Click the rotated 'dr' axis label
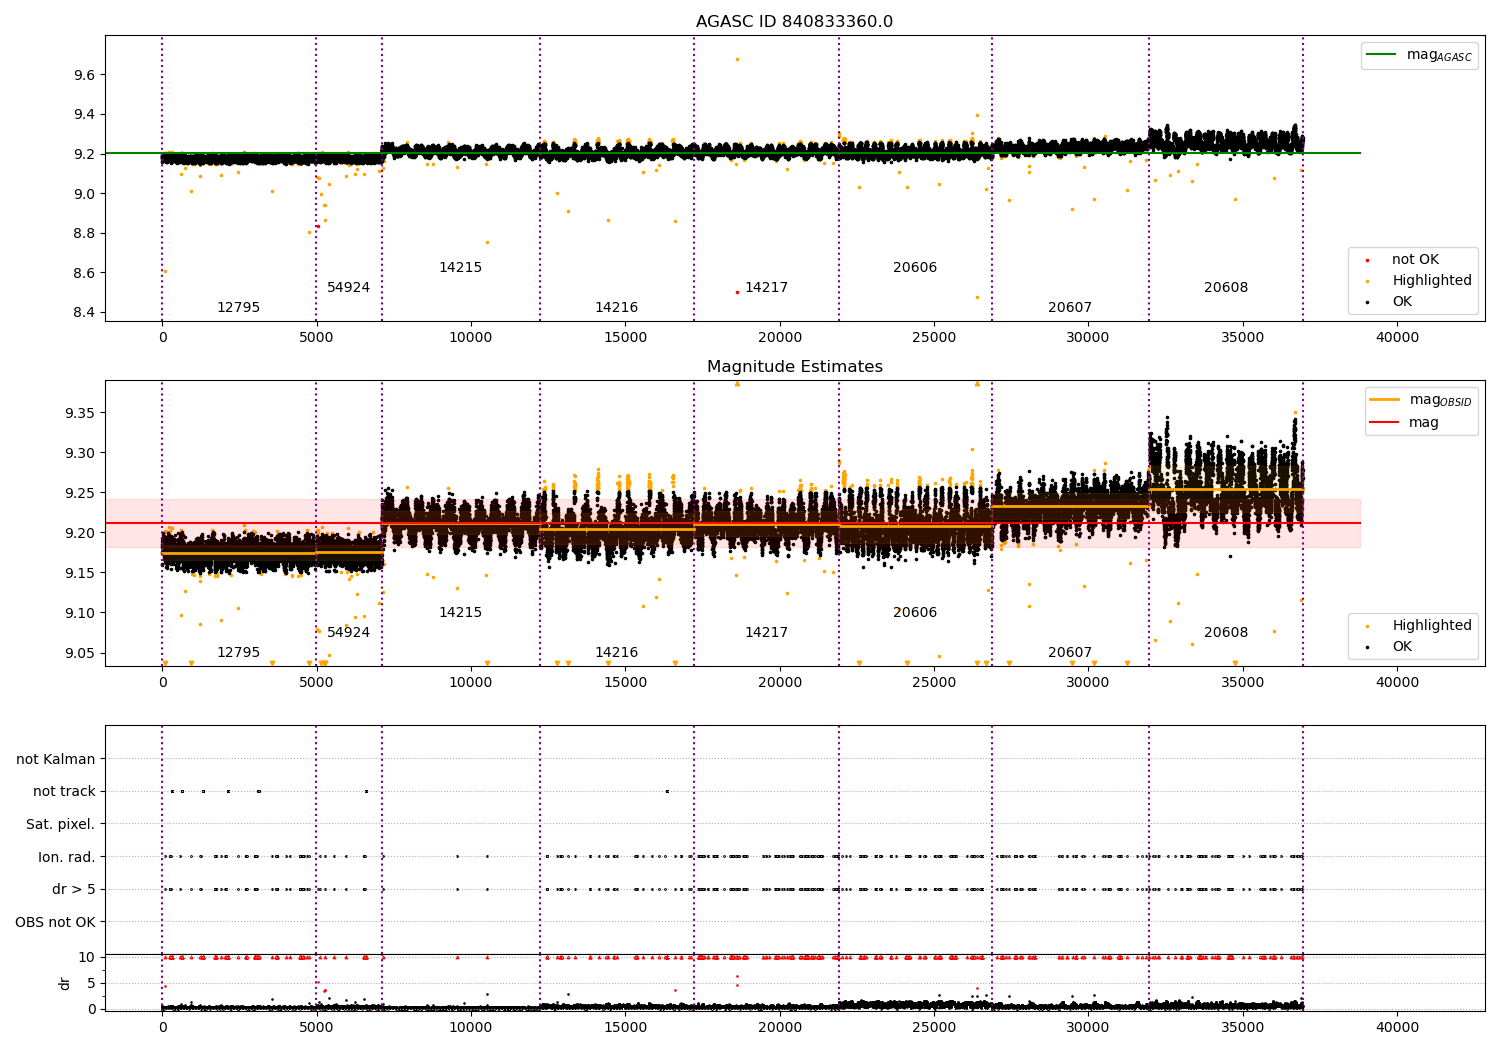This screenshot has height=1050, width=1500. [x=65, y=983]
